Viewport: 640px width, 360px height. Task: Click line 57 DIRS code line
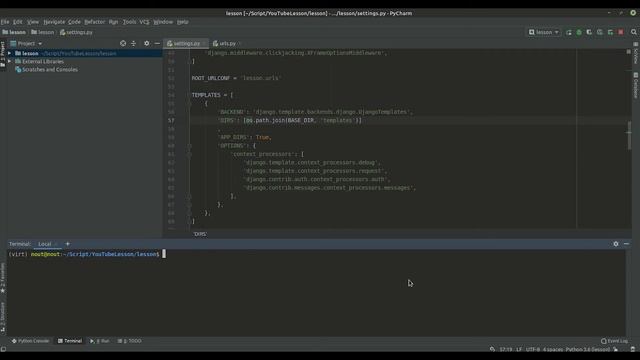[290, 120]
